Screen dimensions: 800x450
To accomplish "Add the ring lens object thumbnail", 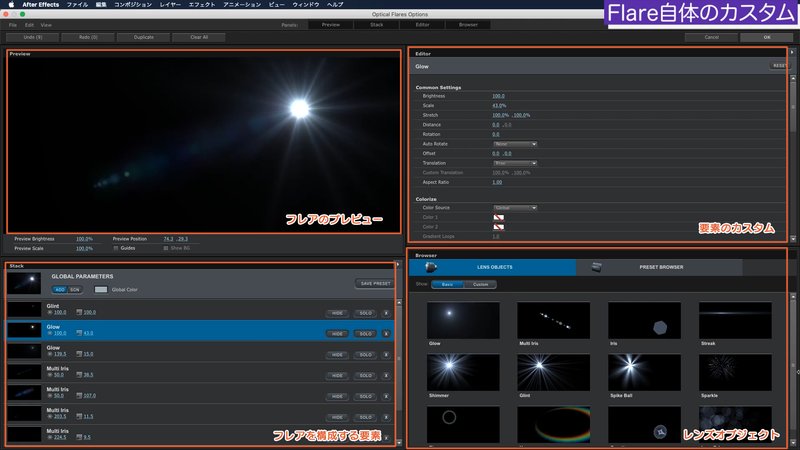I will pos(463,424).
